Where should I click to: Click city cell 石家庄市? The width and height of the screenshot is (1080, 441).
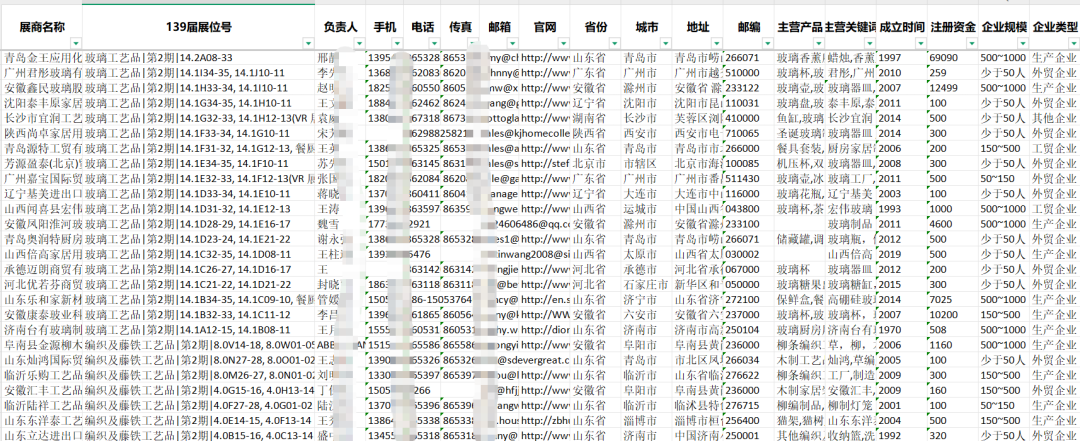pyautogui.click(x=647, y=284)
